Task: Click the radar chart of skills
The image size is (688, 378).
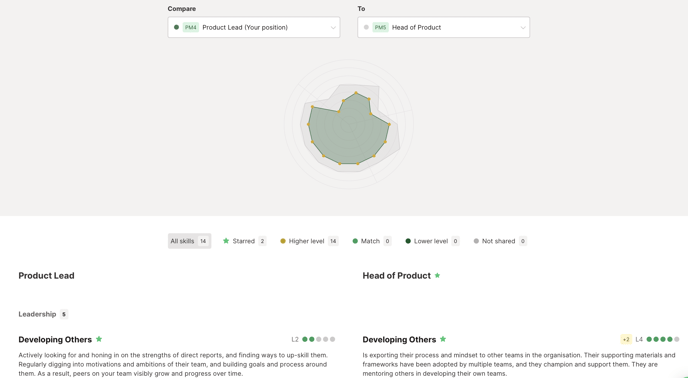Action: click(x=349, y=124)
